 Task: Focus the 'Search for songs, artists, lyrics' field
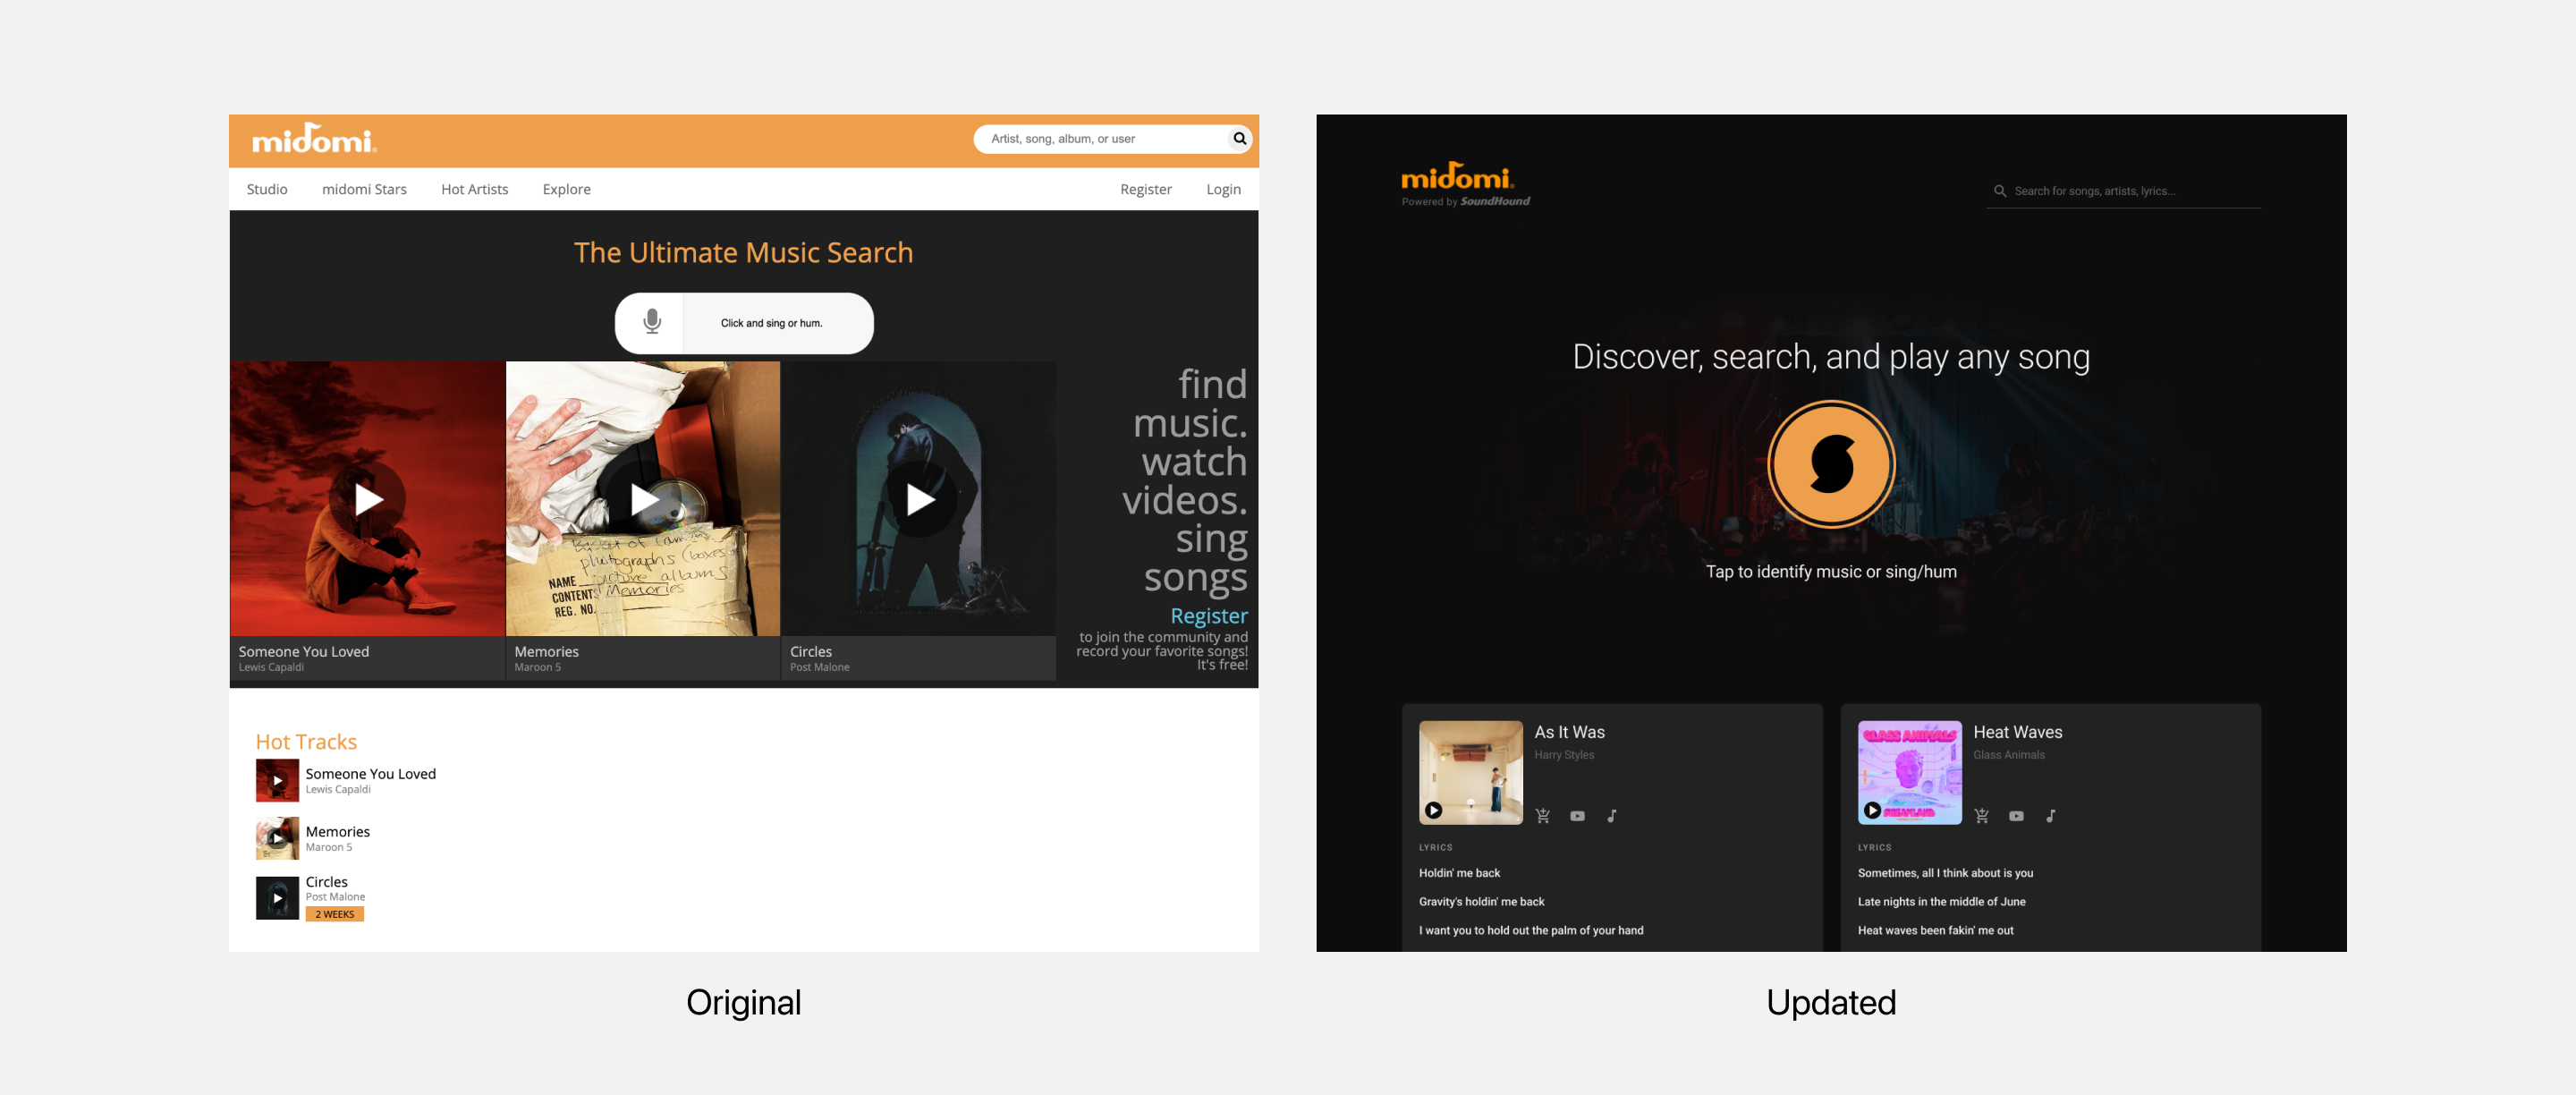click(2124, 191)
